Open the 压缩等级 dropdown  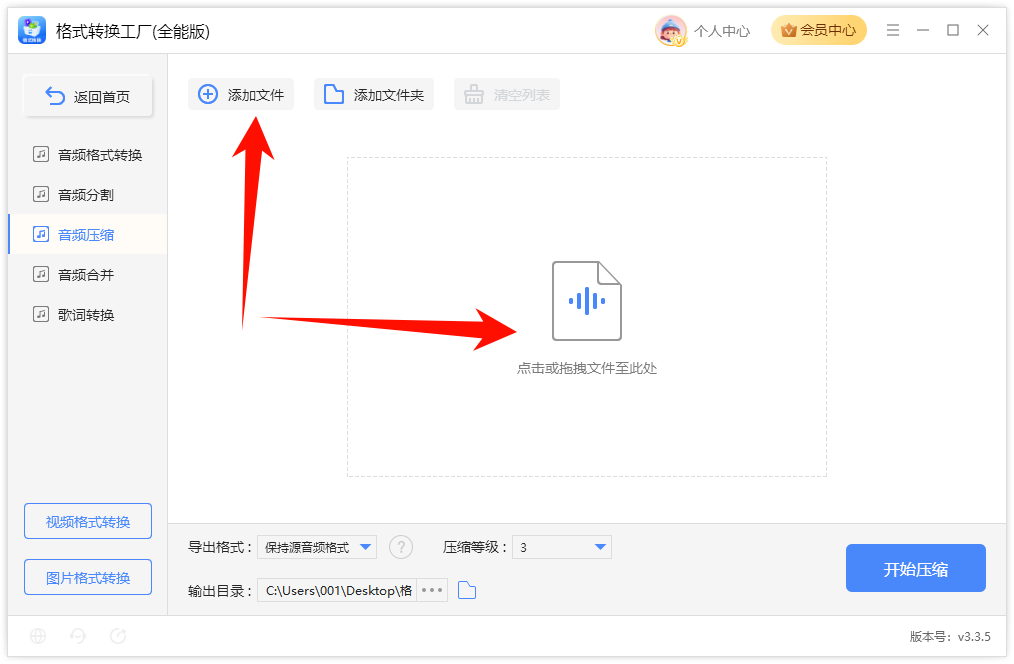(561, 547)
